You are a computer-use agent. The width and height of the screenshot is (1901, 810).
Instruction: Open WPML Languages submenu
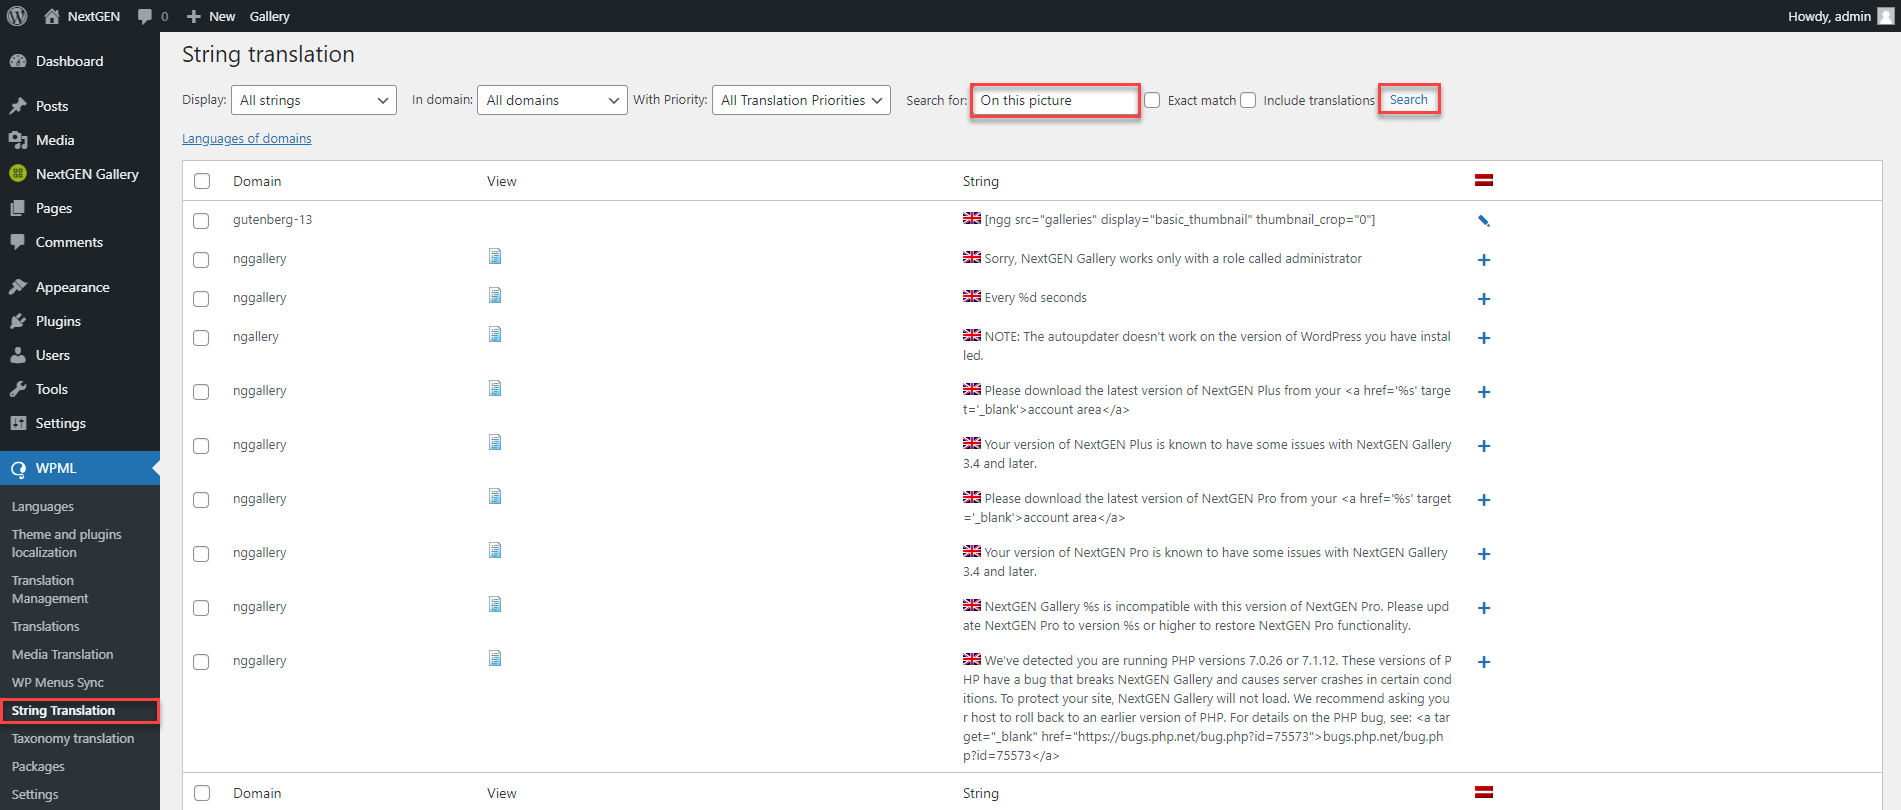click(x=42, y=506)
